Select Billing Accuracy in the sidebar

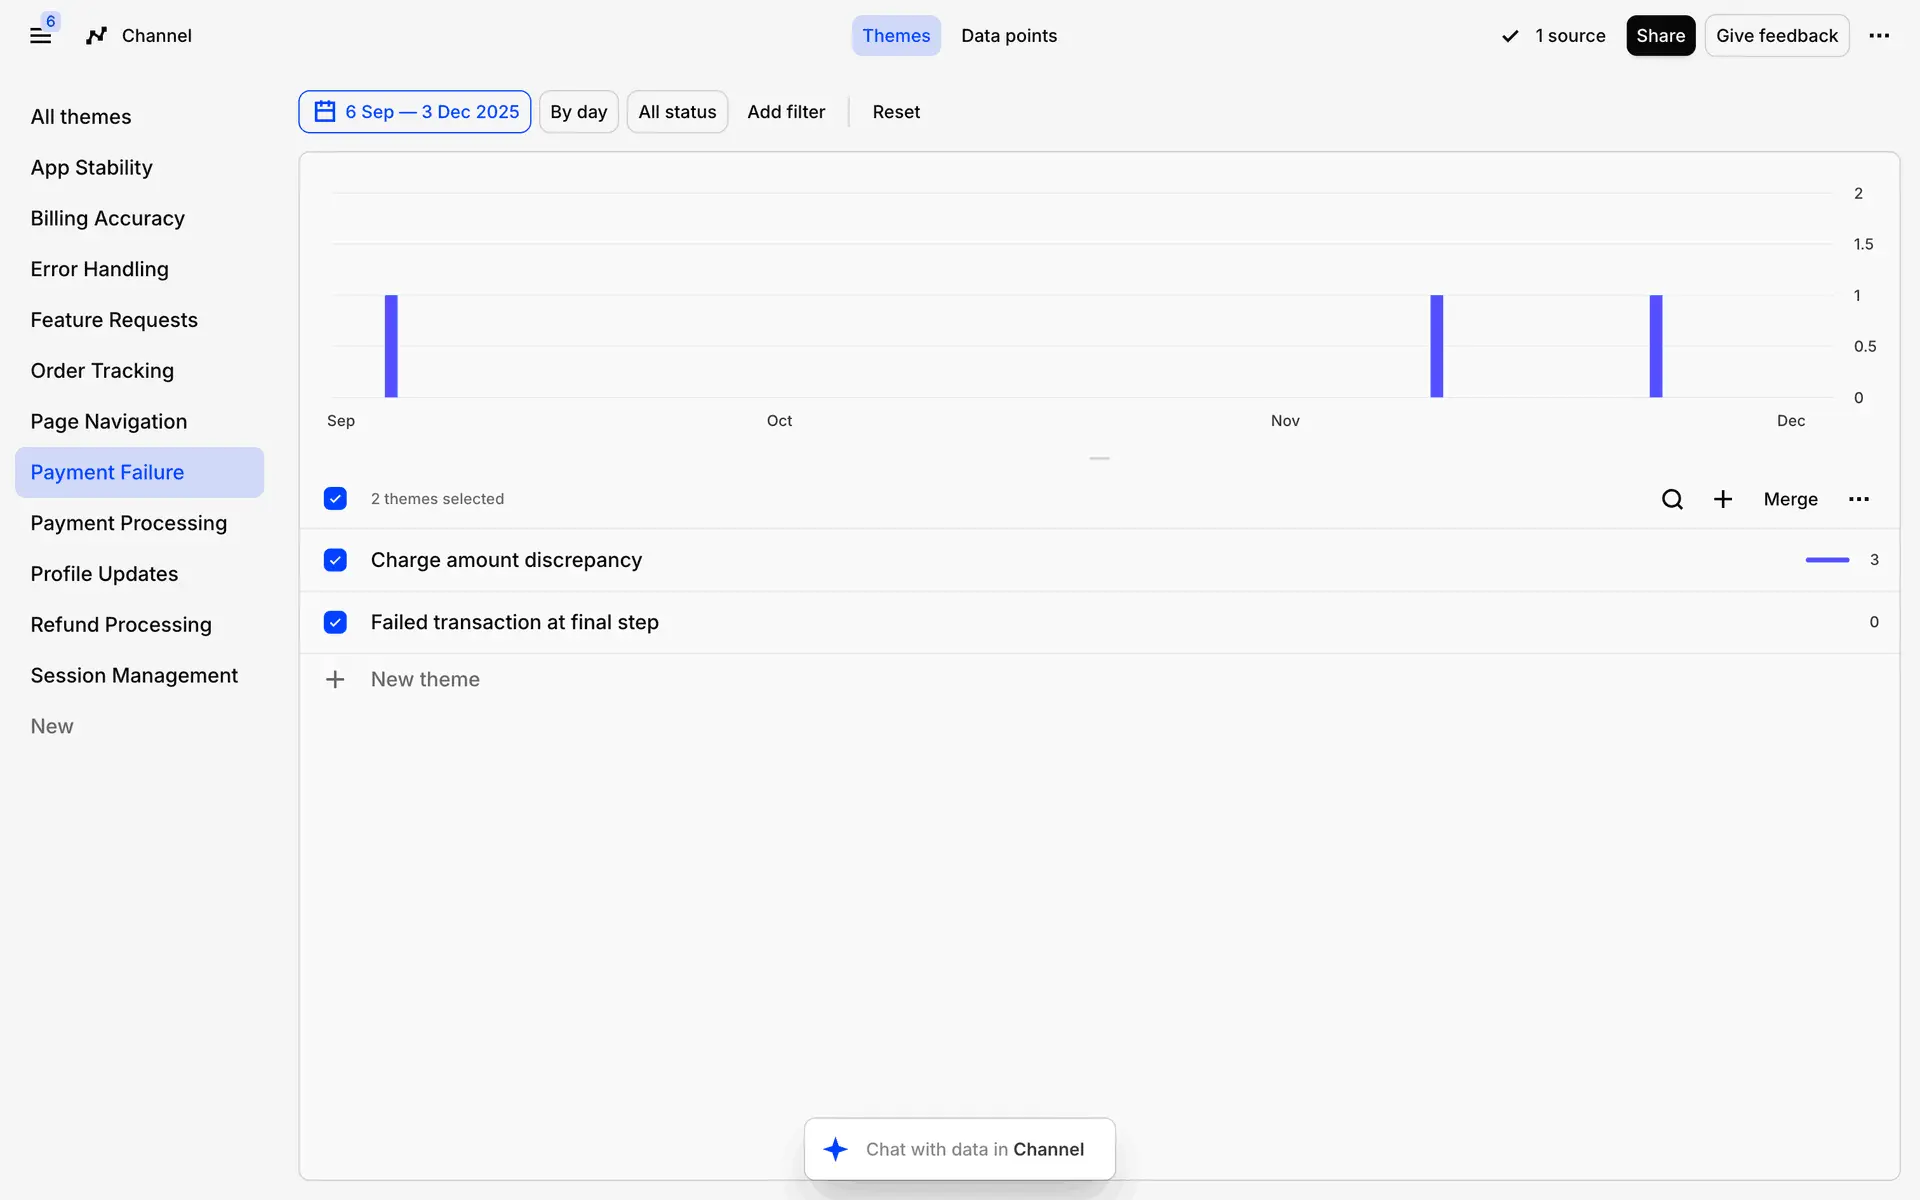pos(107,218)
